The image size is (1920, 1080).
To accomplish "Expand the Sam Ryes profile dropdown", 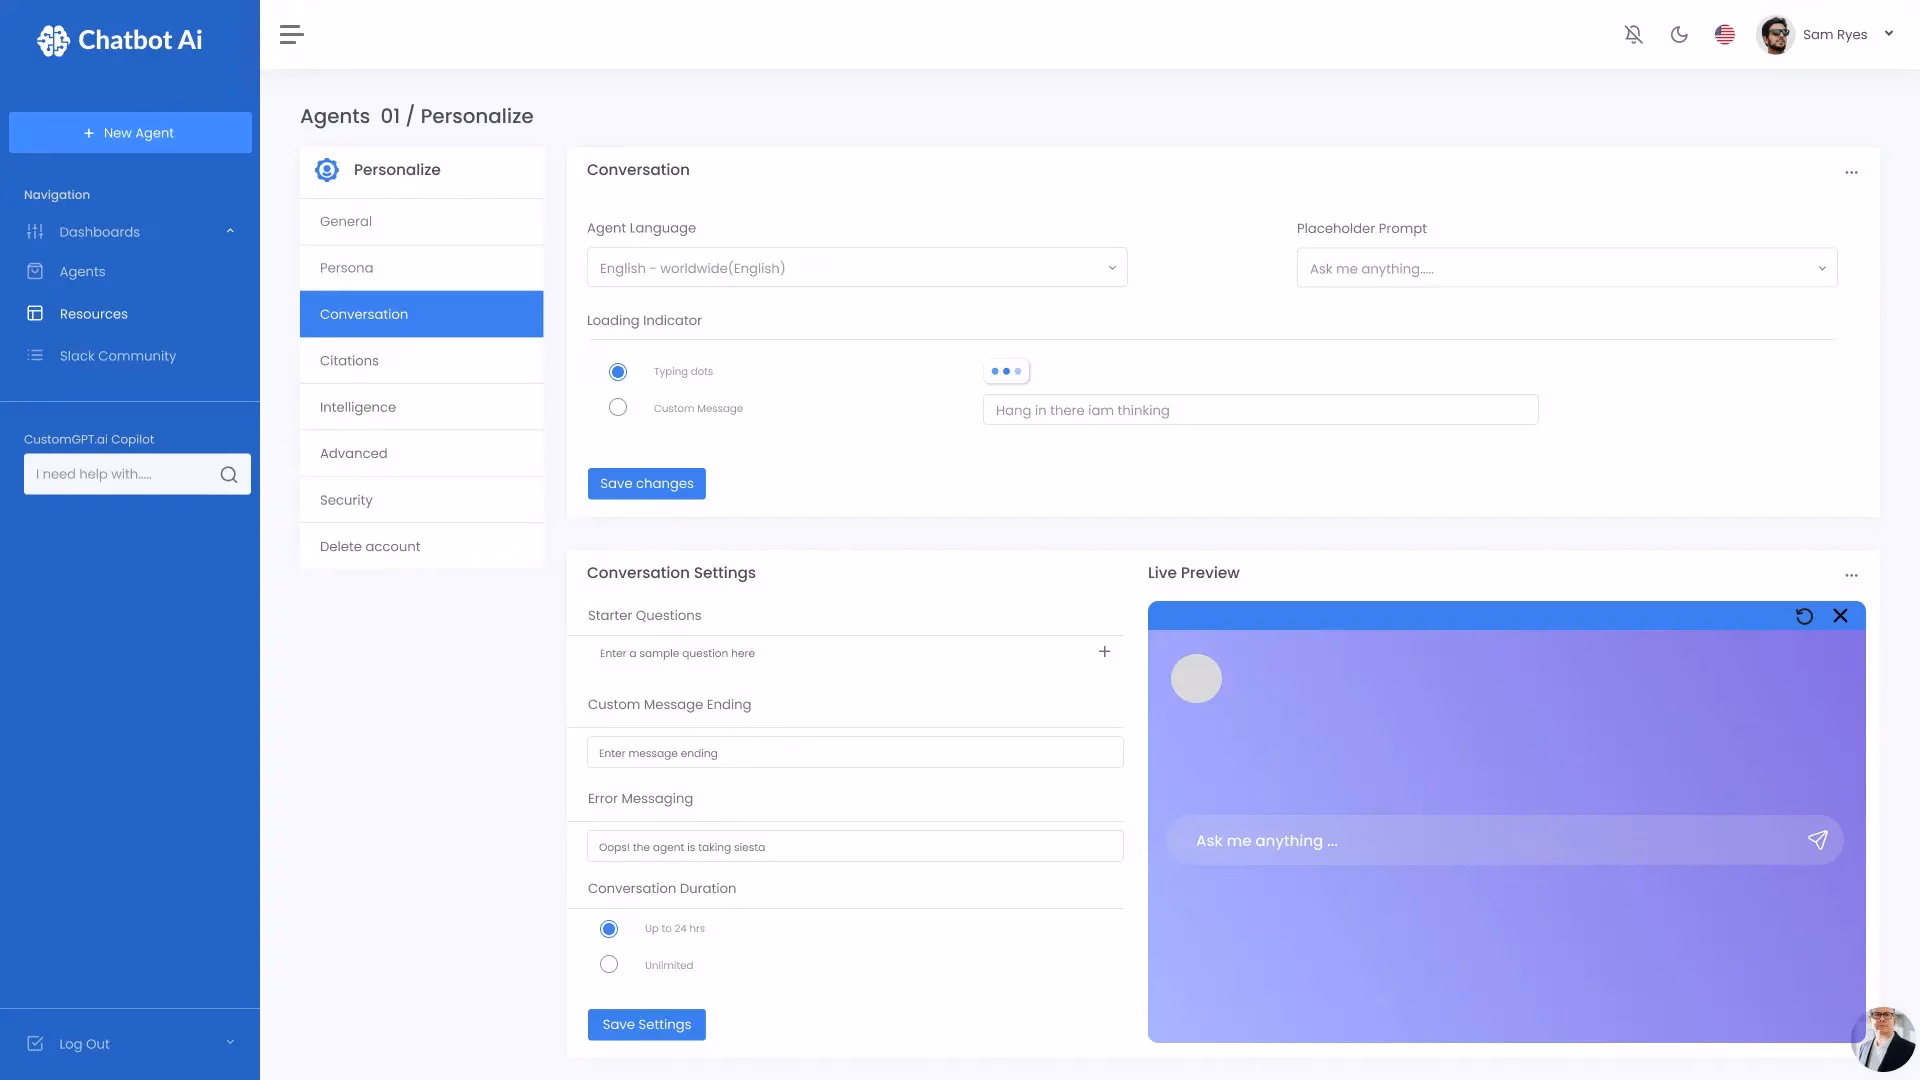I will click(1888, 34).
